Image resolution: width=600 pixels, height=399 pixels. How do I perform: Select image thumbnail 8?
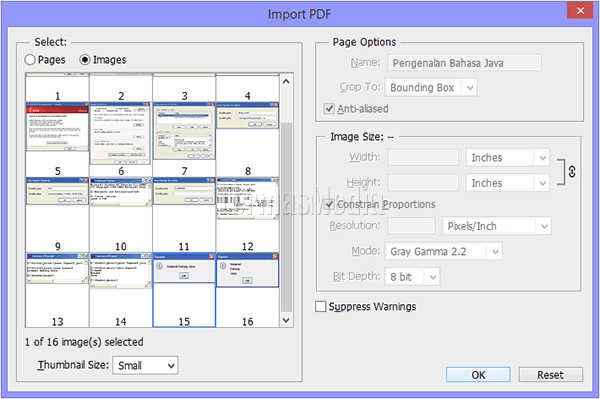point(248,139)
